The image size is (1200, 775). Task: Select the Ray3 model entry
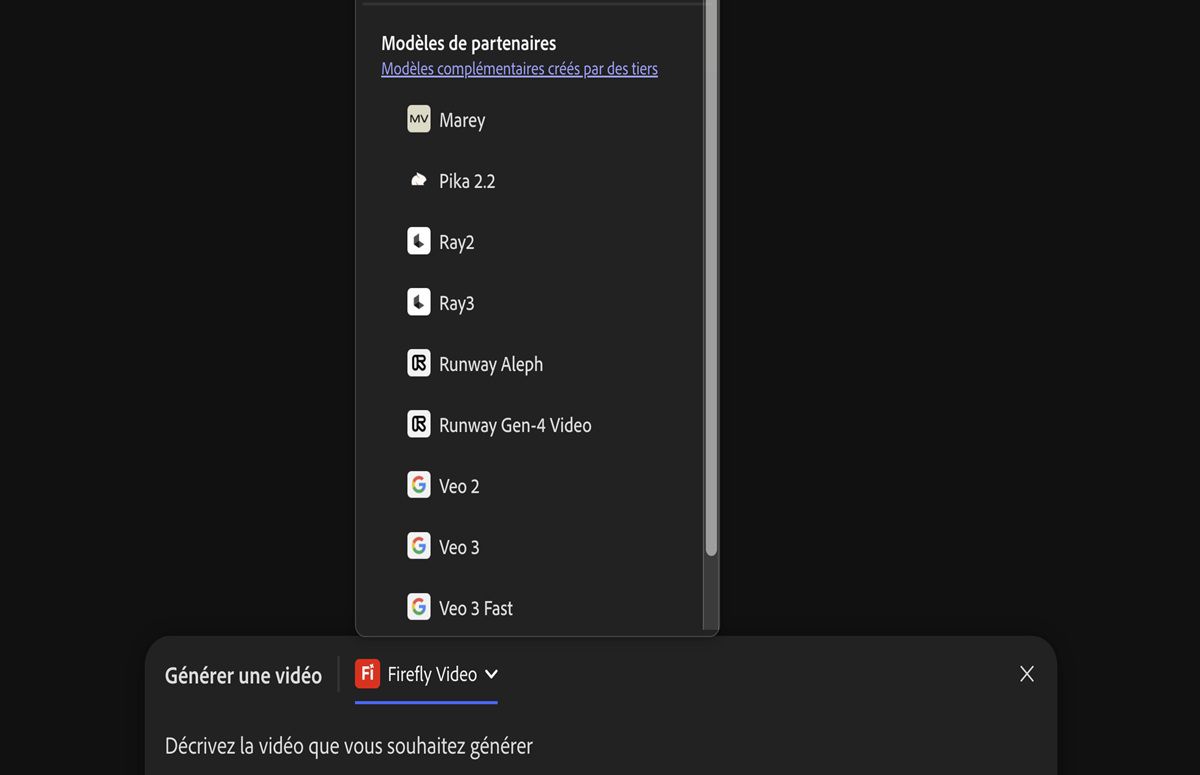click(x=457, y=303)
